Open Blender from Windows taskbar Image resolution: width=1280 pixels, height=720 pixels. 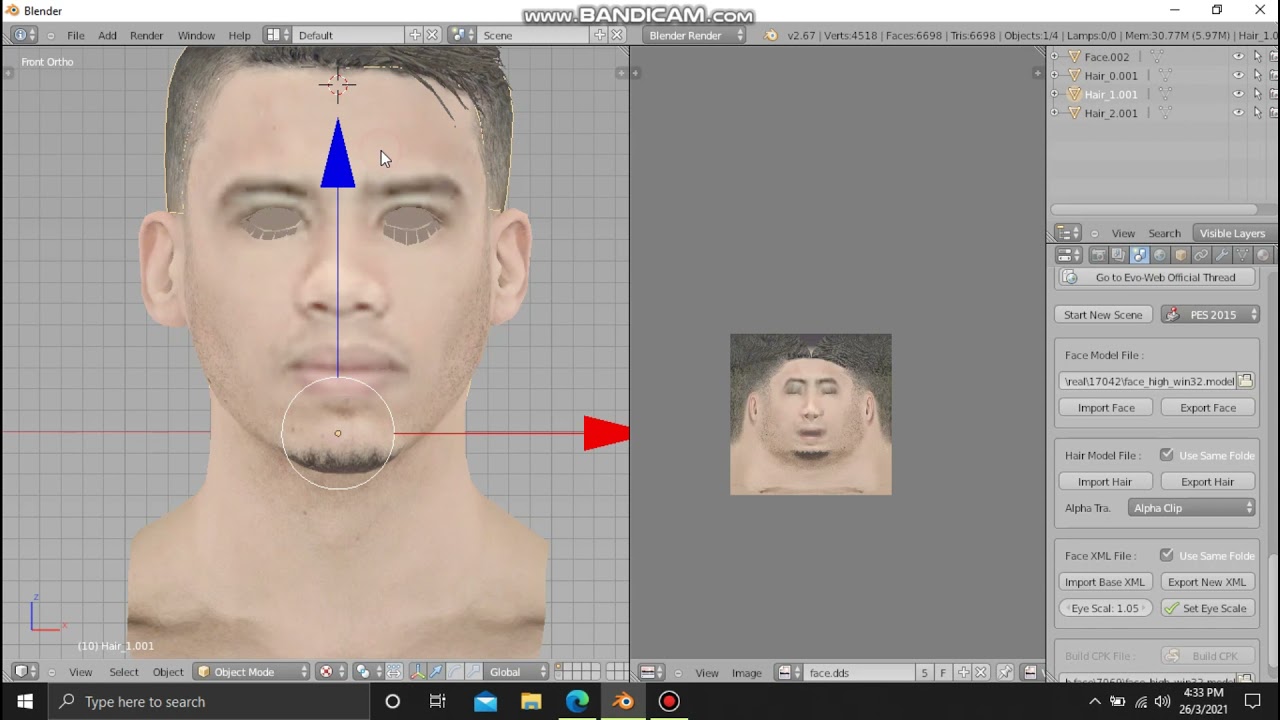point(623,702)
